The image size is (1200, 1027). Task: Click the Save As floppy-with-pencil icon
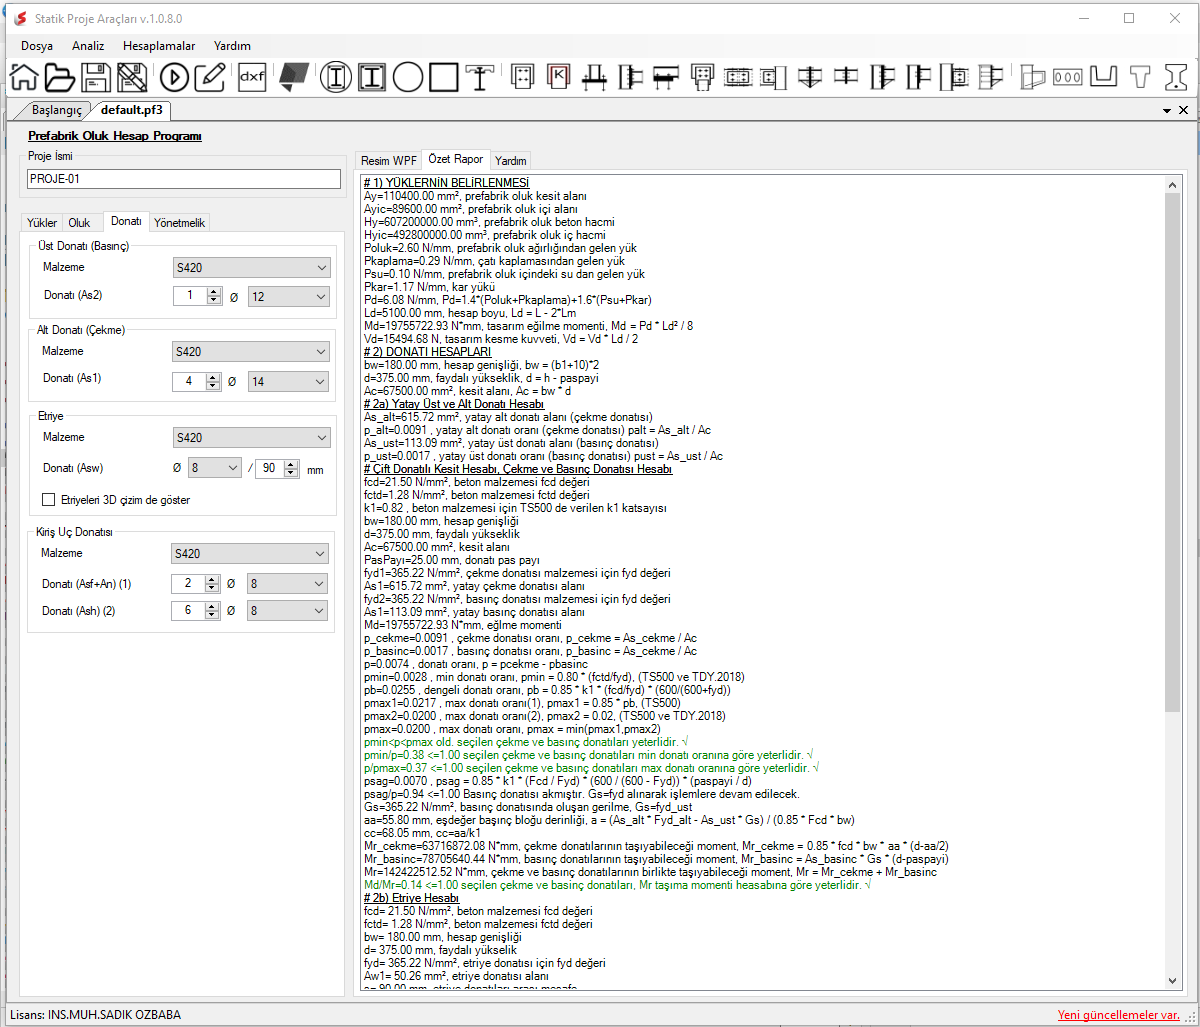pos(132,76)
